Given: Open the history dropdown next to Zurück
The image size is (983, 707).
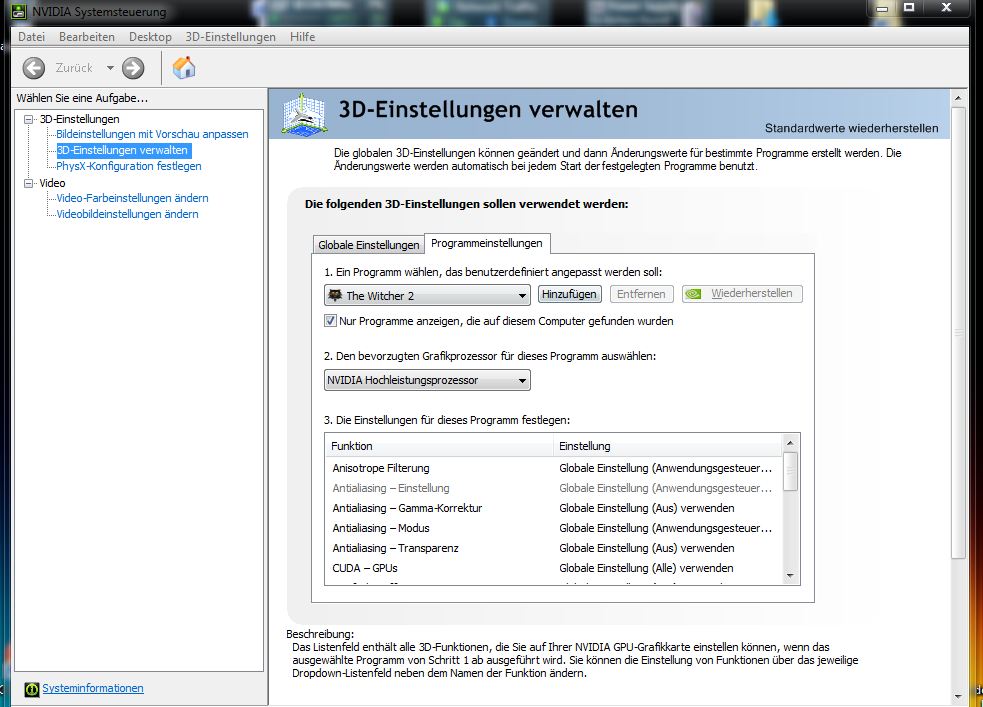Looking at the screenshot, I should click(x=110, y=68).
